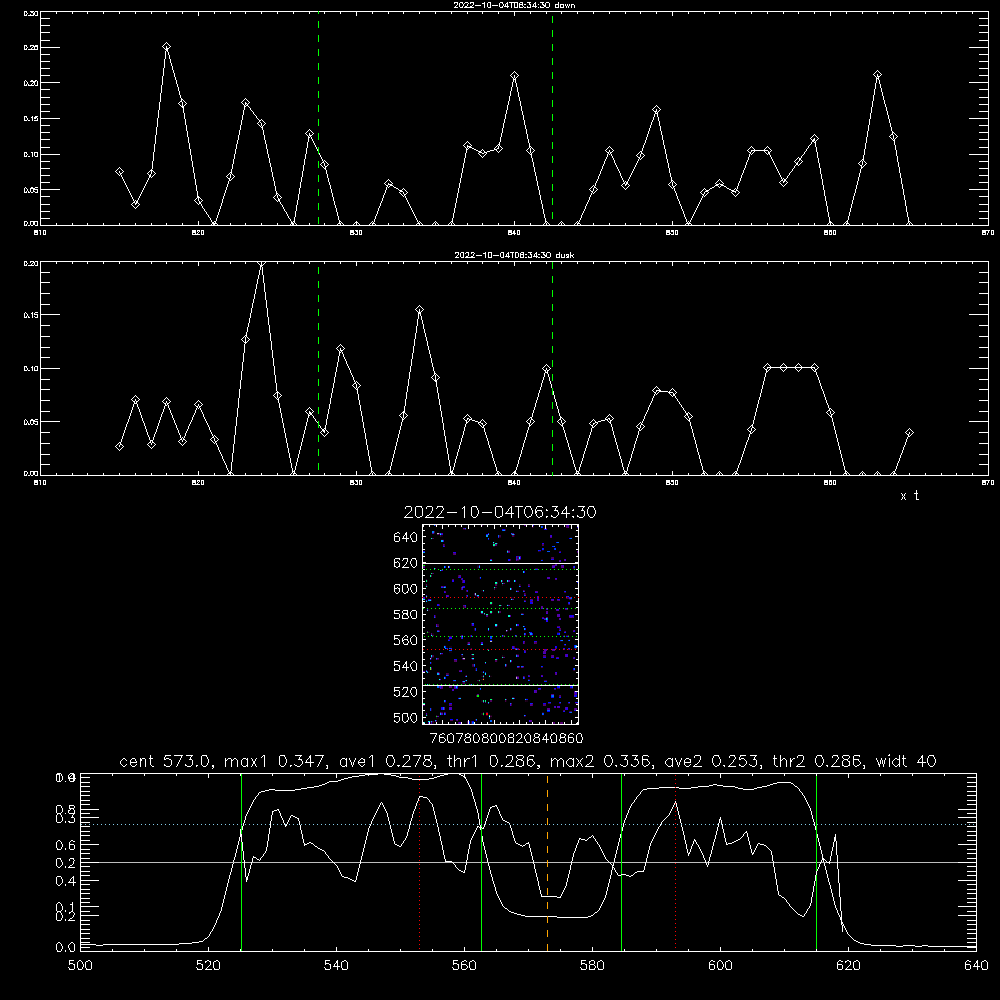Click the '640' x-axis label of the bottom plot
1000x1000 pixels.
(x=976, y=966)
